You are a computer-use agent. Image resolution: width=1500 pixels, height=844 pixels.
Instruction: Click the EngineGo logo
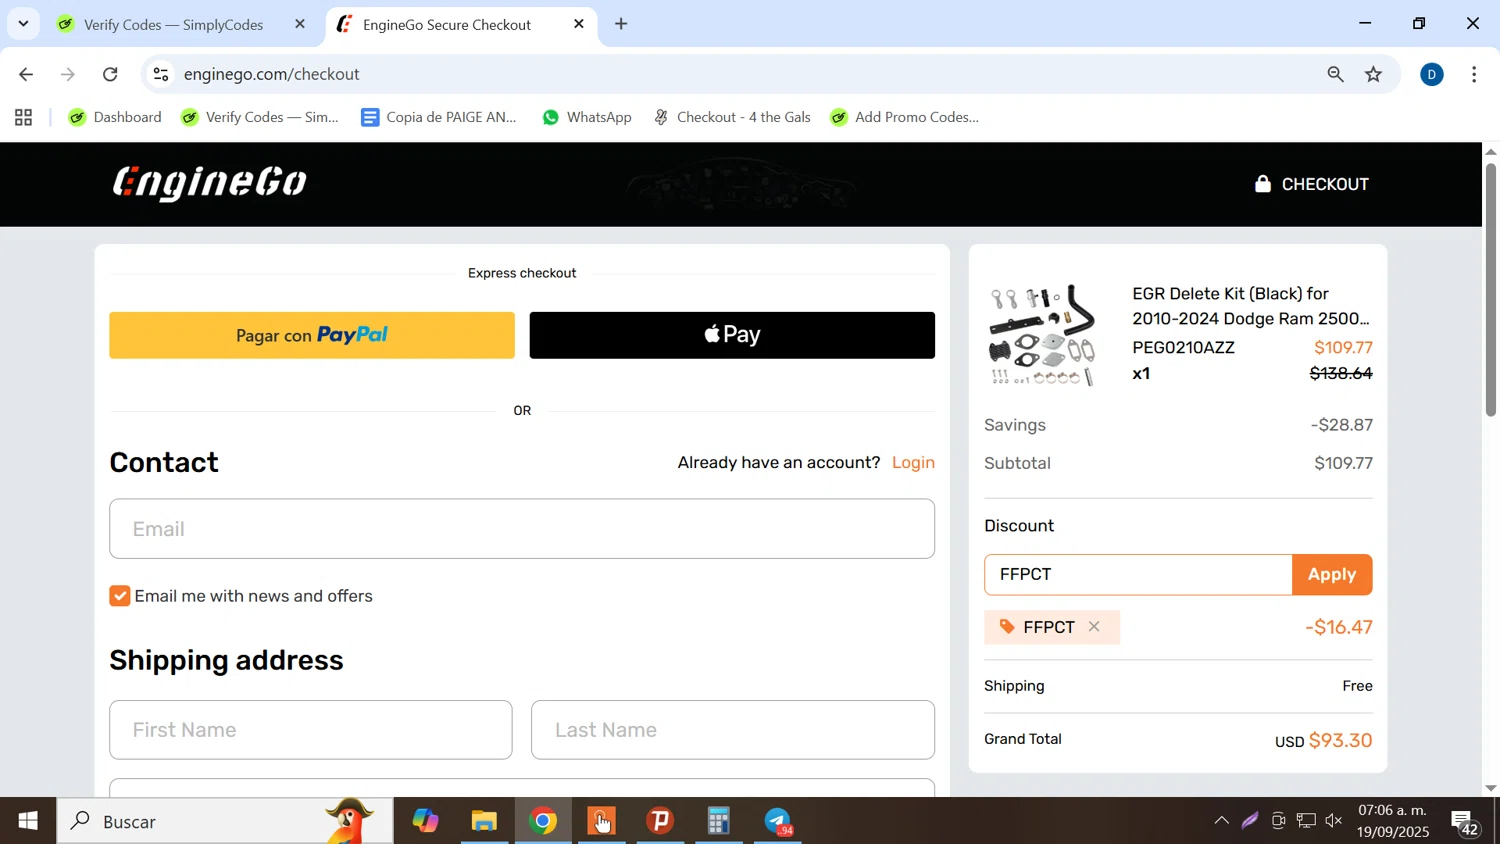[x=210, y=183]
